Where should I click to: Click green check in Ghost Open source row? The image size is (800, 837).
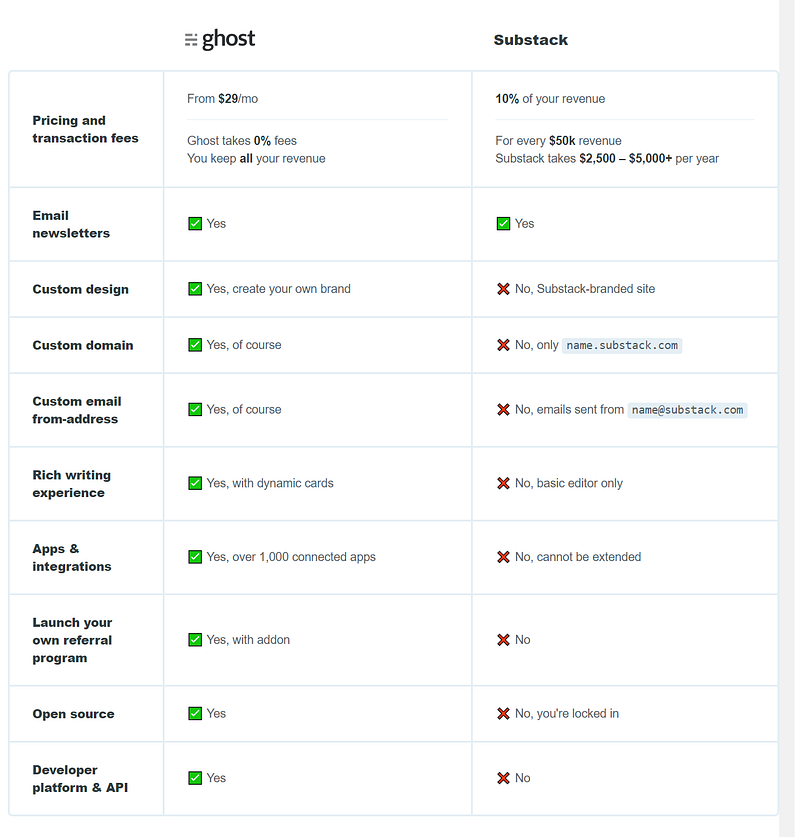click(195, 713)
